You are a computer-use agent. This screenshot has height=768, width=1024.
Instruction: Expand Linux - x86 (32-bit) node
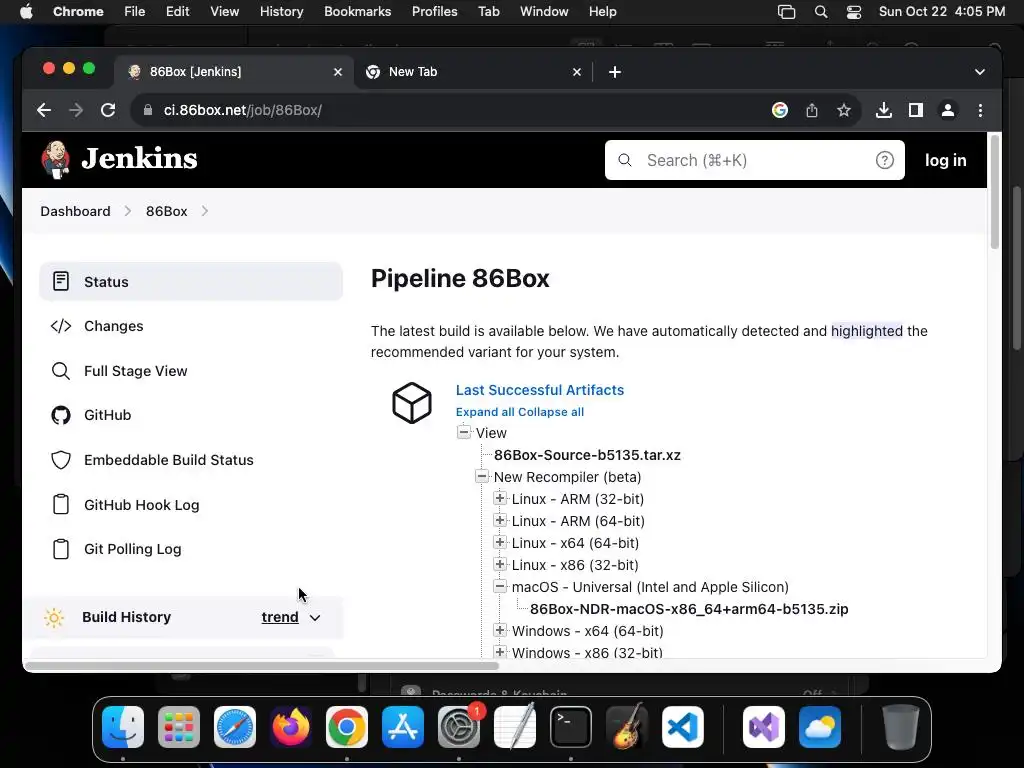coord(500,564)
